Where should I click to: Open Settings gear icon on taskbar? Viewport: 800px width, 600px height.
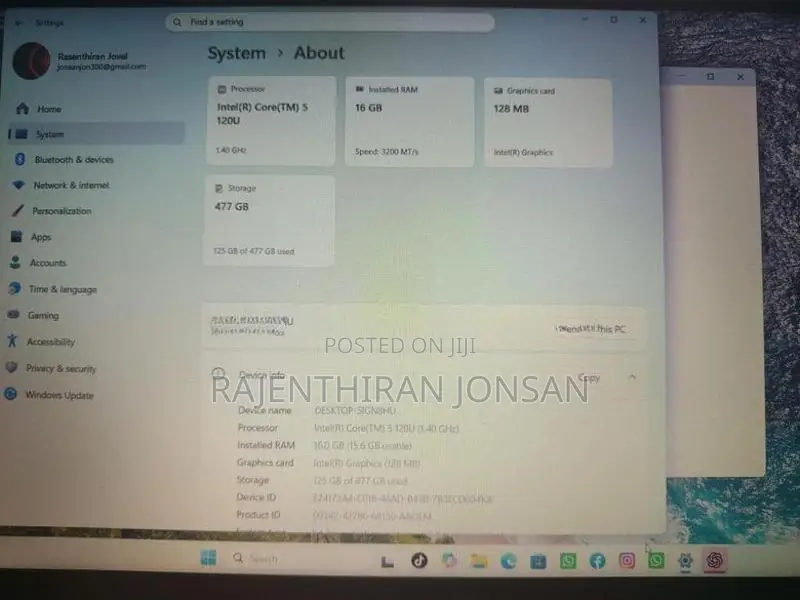685,561
